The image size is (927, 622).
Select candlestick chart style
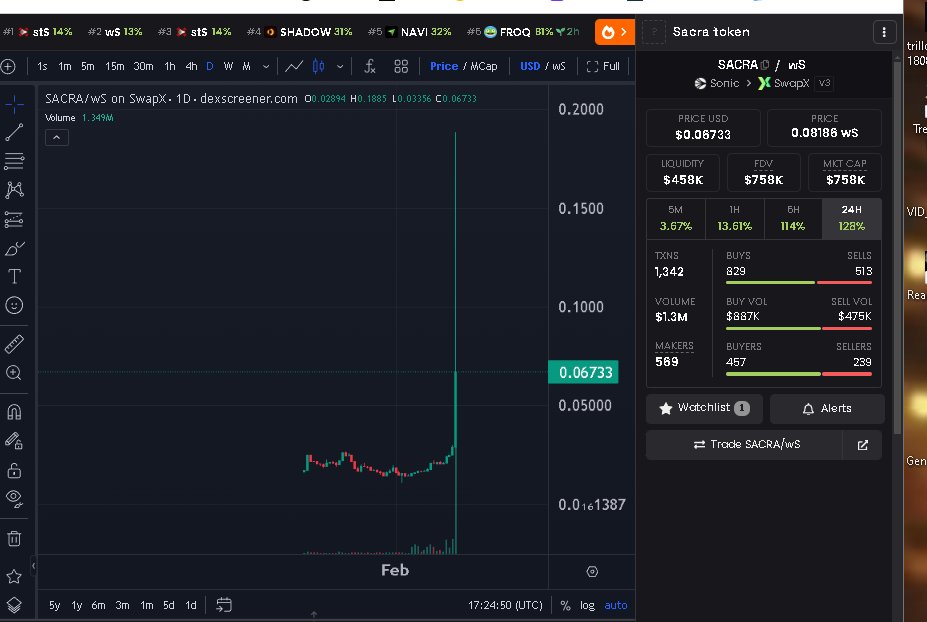319,66
